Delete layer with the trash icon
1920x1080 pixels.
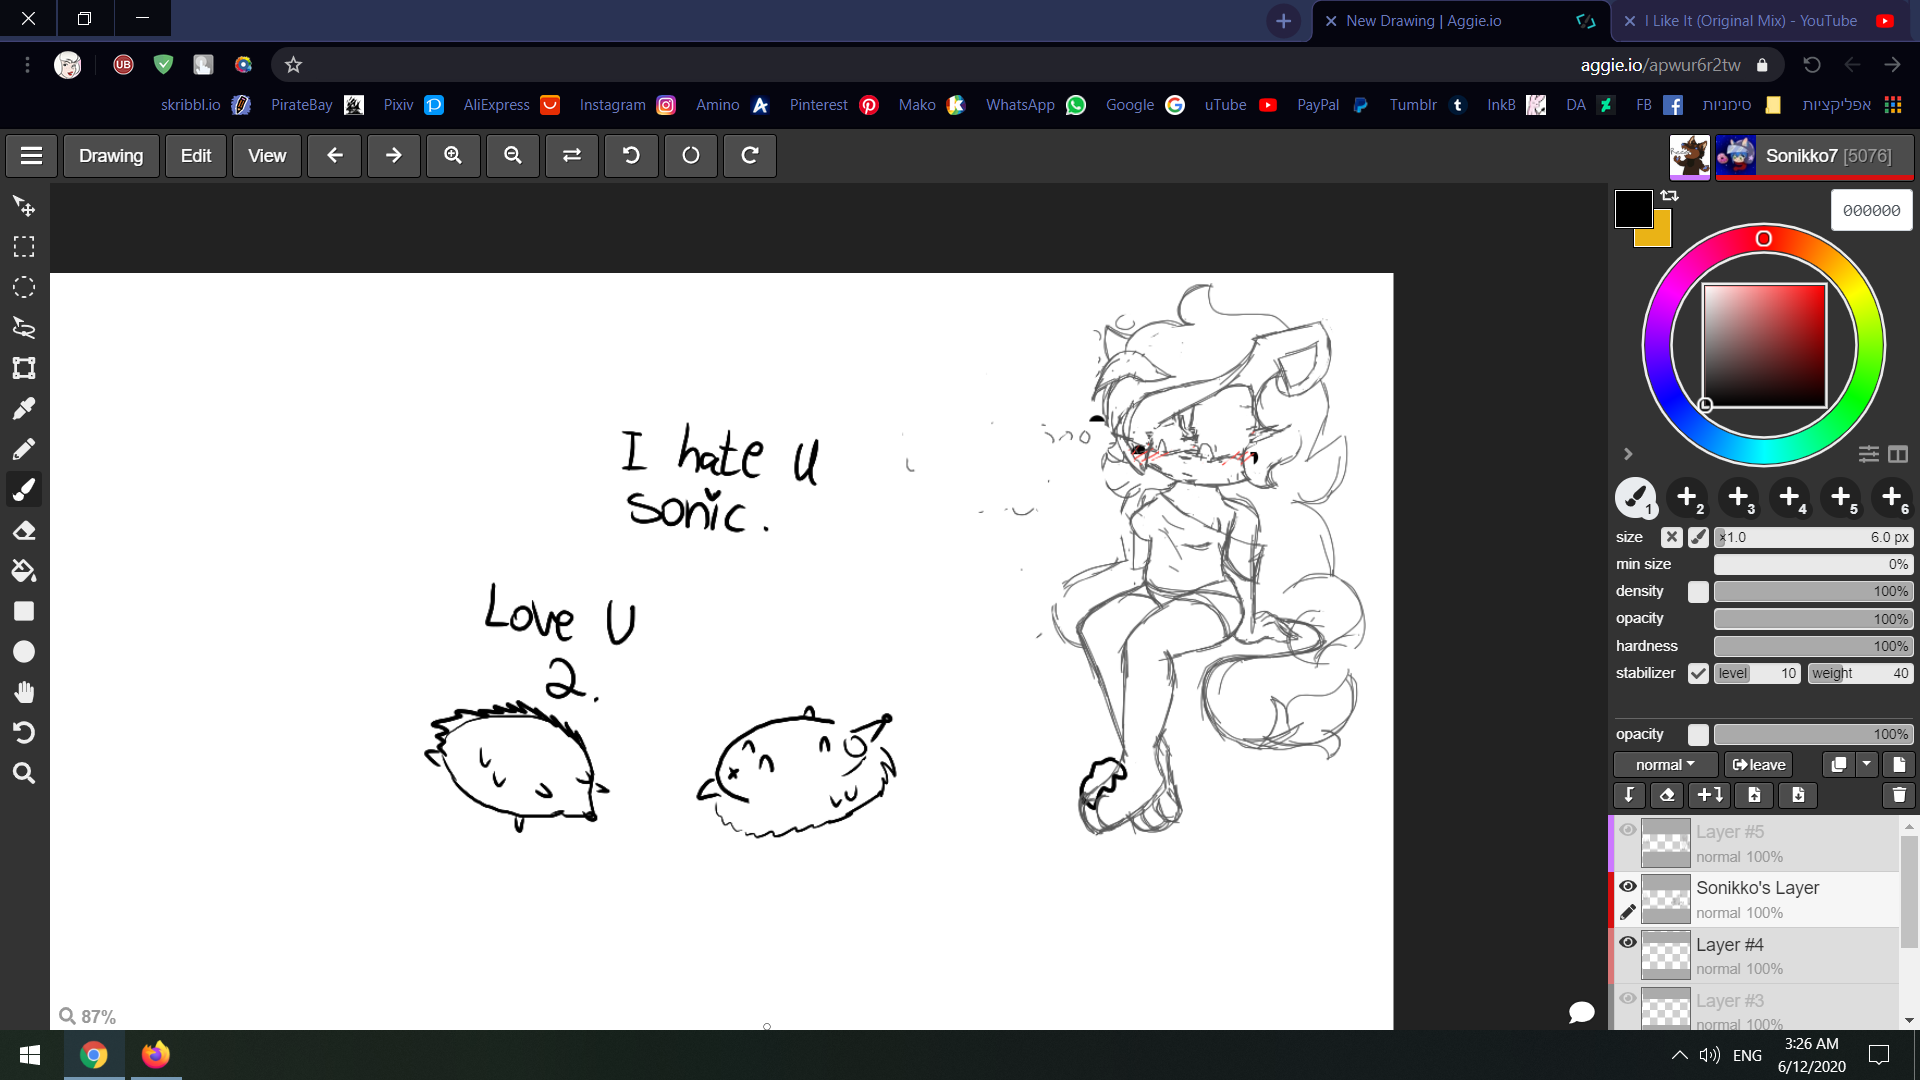click(x=1898, y=795)
